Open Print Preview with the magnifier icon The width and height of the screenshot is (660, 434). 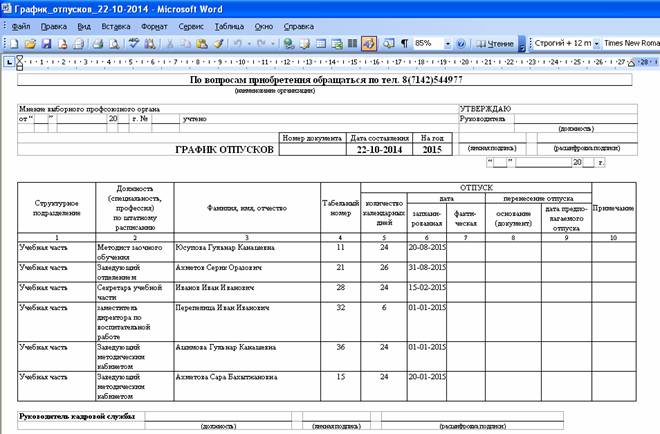[x=114, y=43]
